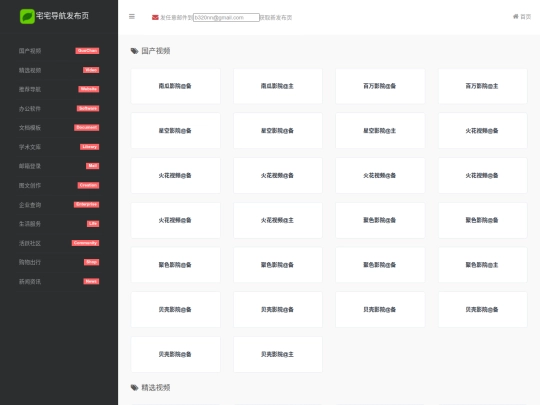540x405 pixels.
Task: Click the green leaf site logo
Action: coord(27,16)
